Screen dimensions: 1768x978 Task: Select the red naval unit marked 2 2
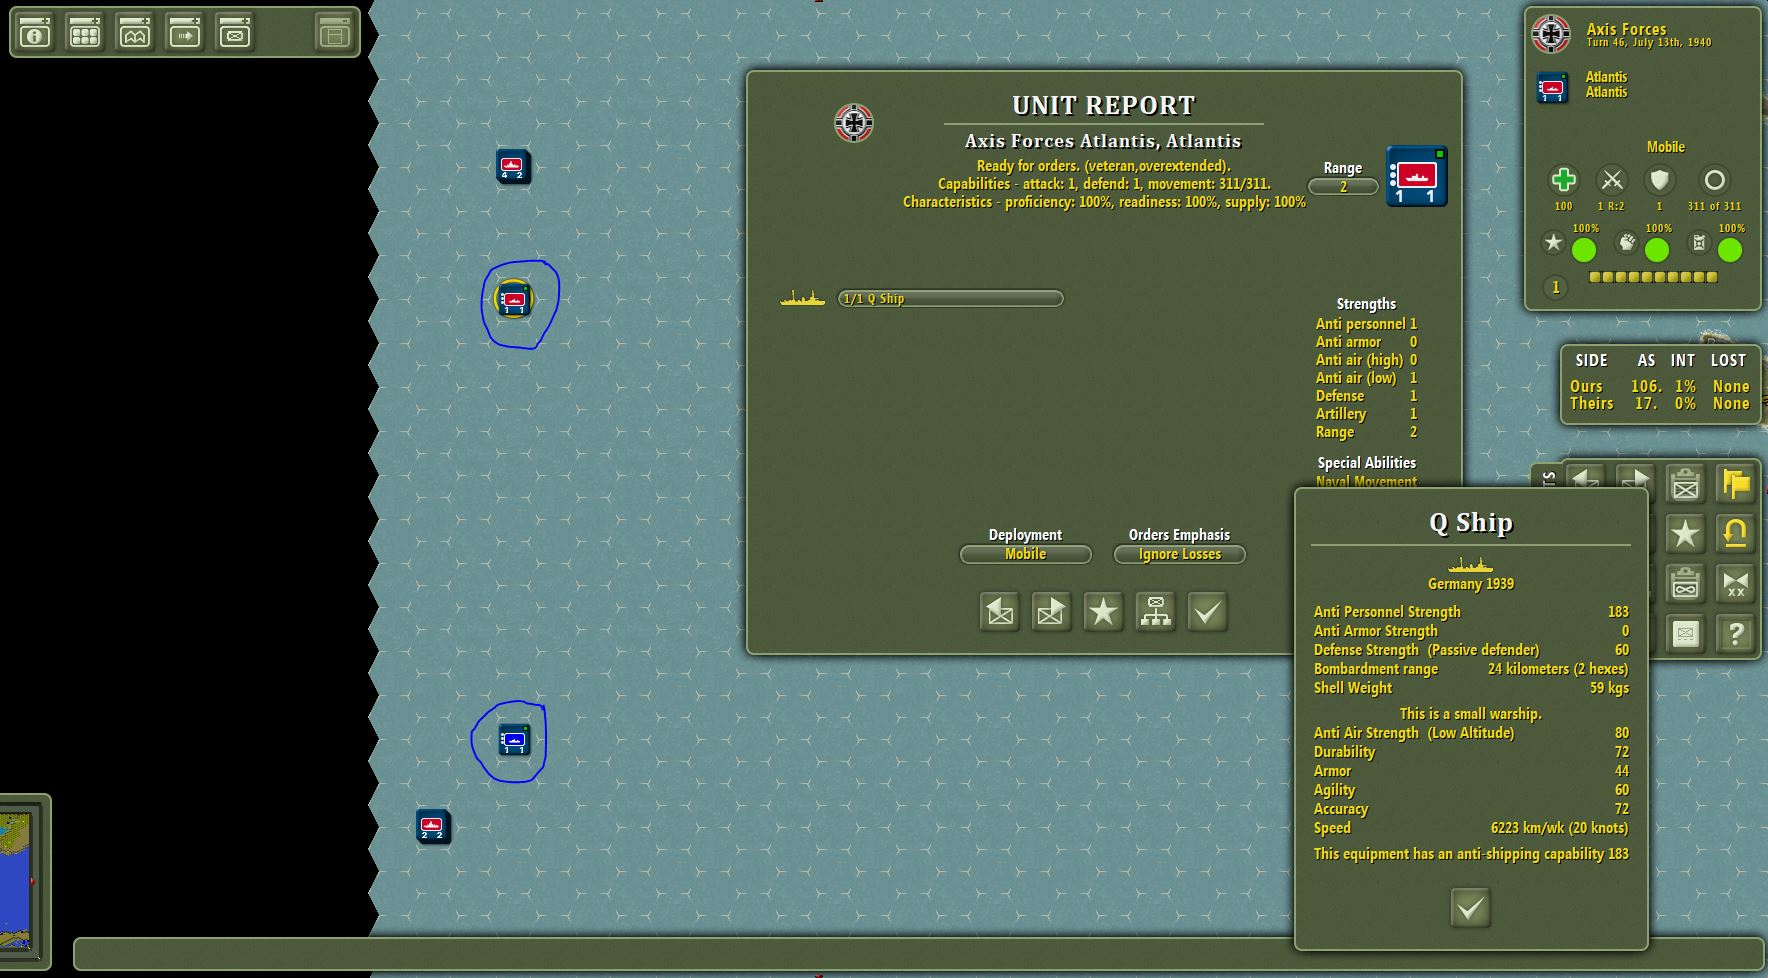432,826
